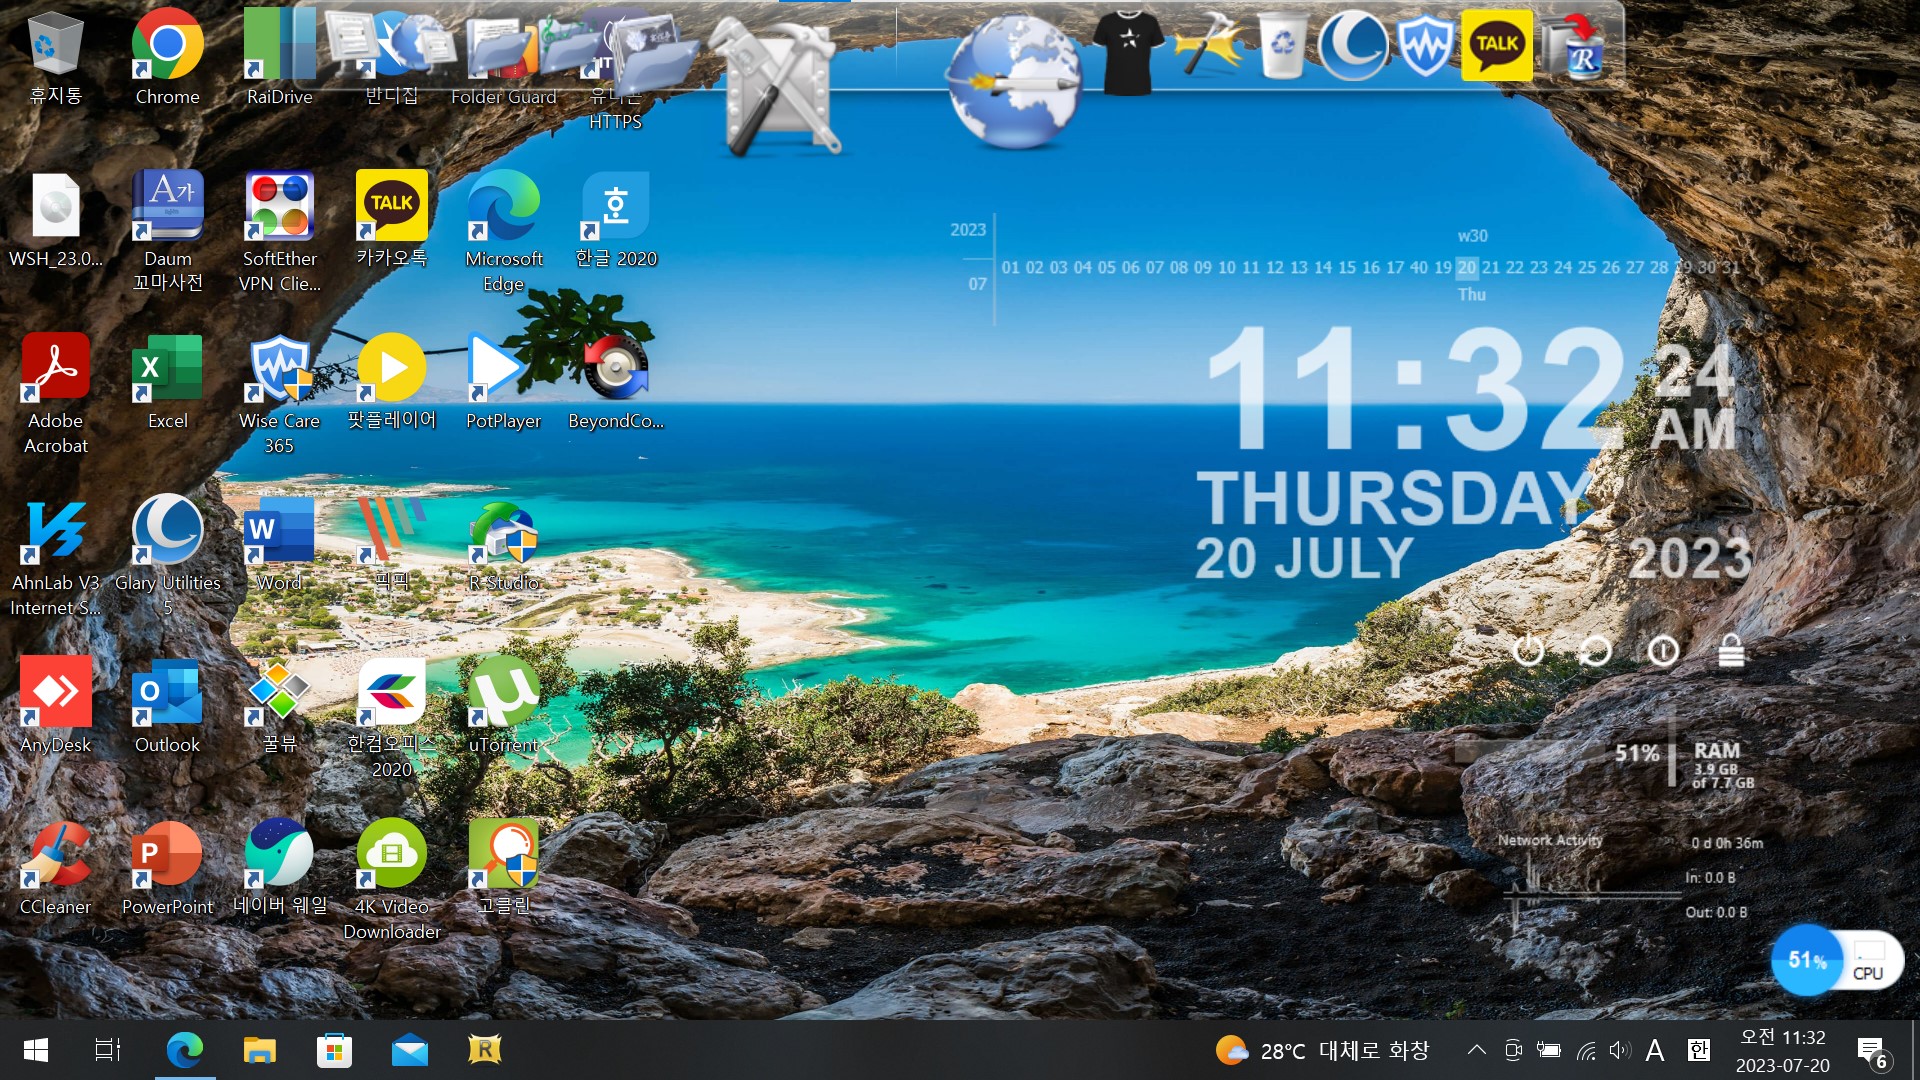Viewport: 1920px width, 1080px height.
Task: Launch 한컴오피스 2020 shortcut
Action: [x=391, y=692]
